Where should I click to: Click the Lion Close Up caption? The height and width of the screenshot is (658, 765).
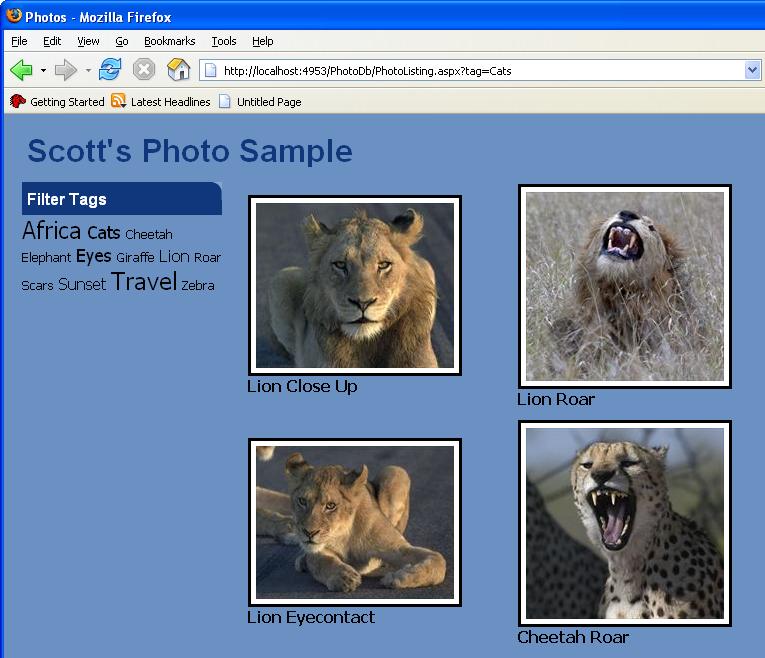[302, 386]
